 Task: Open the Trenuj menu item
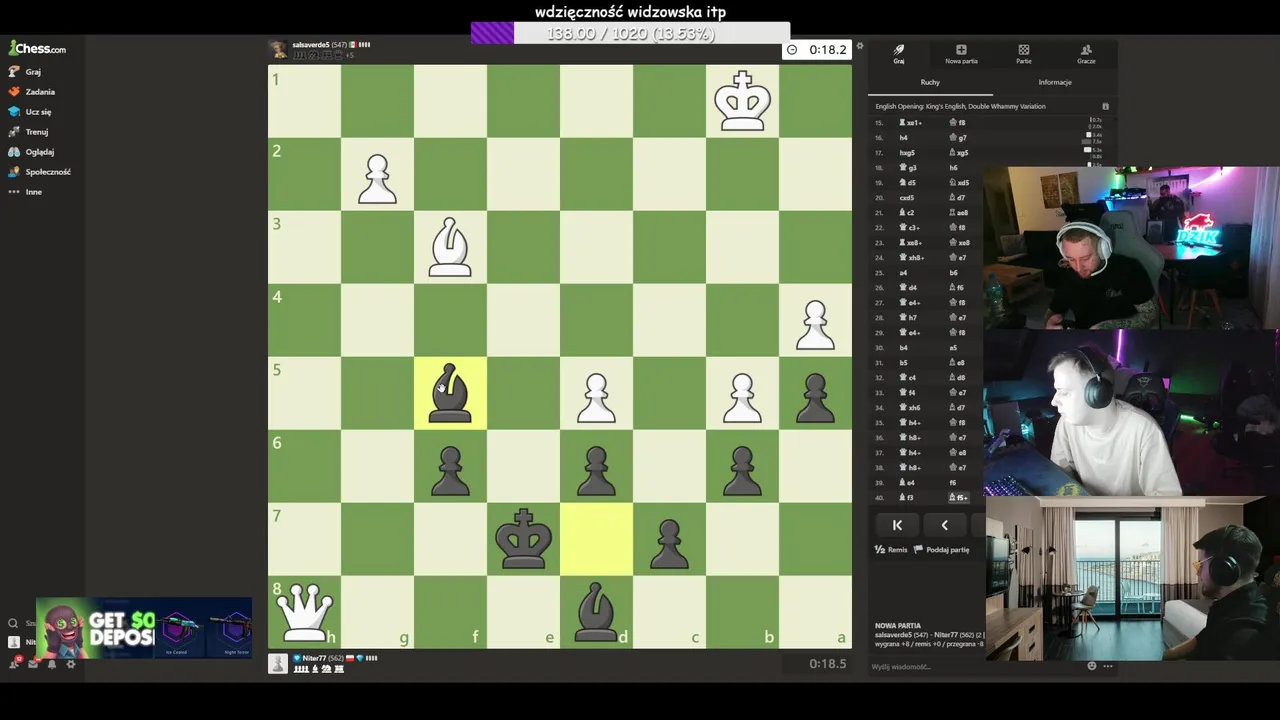point(29,132)
